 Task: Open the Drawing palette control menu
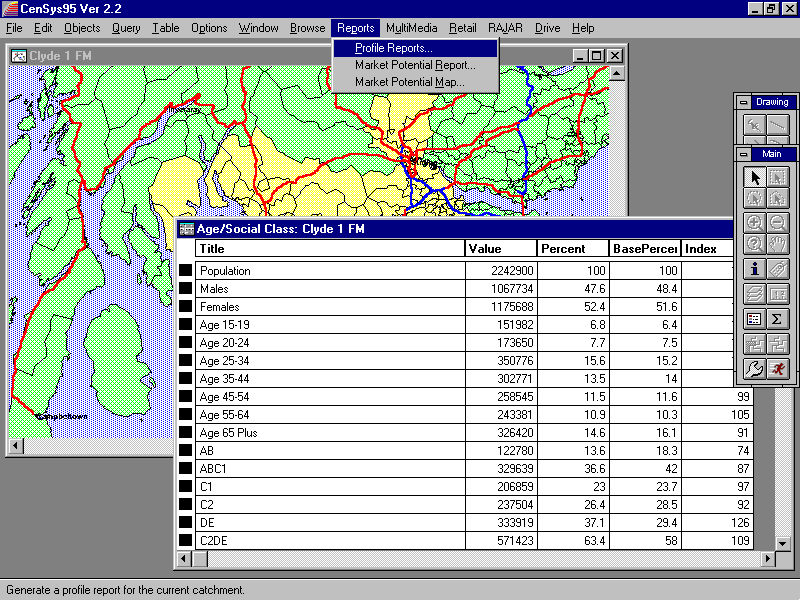743,102
